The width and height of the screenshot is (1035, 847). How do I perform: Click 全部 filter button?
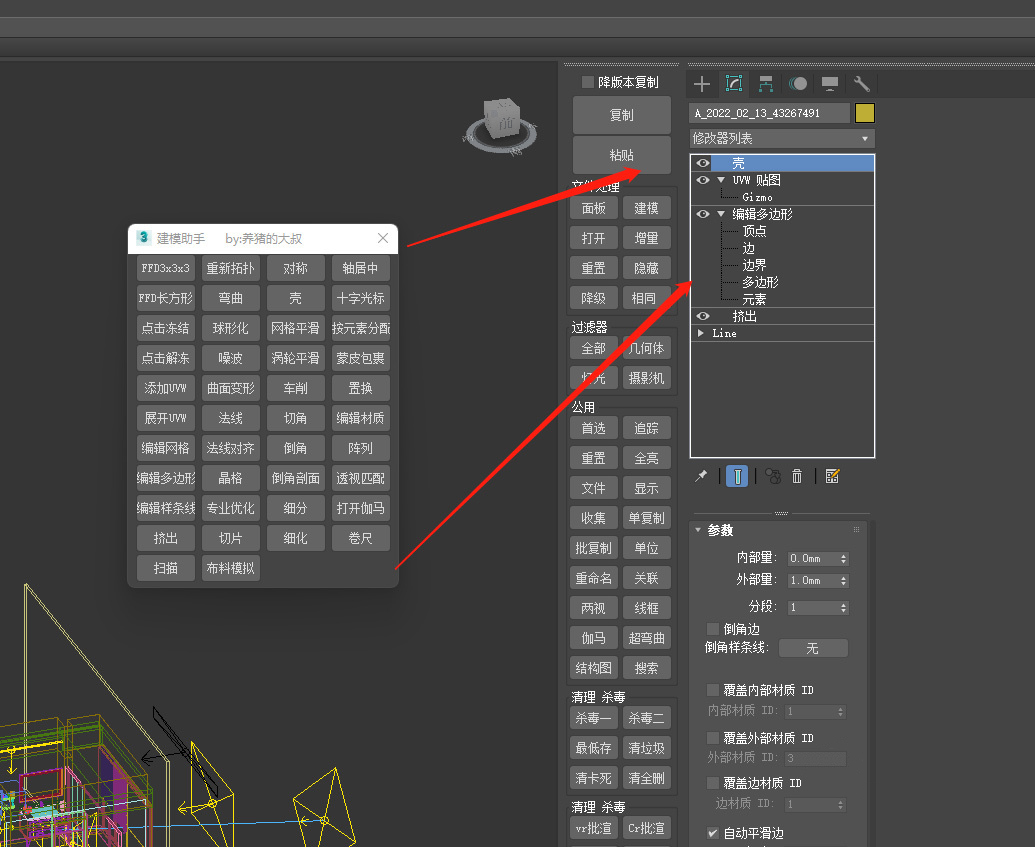(x=593, y=348)
